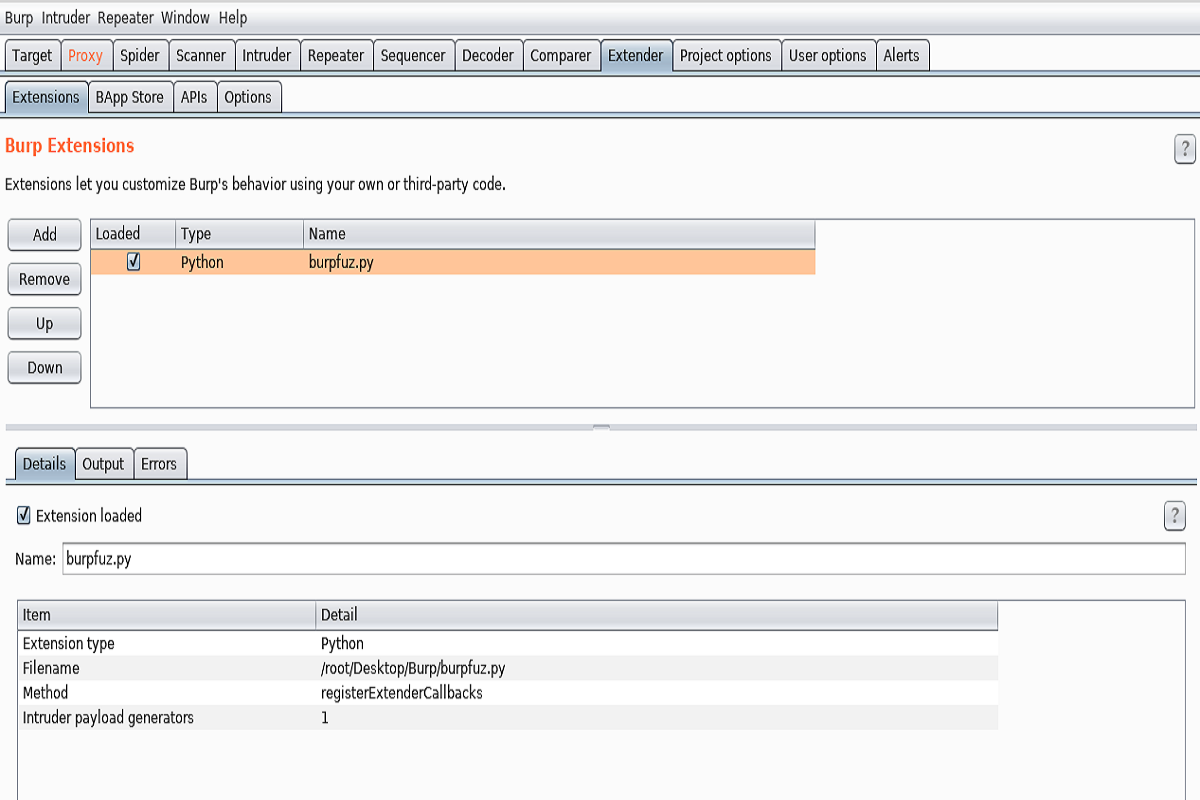Open the Scanner tab
This screenshot has height=800, width=1200.
pos(201,56)
